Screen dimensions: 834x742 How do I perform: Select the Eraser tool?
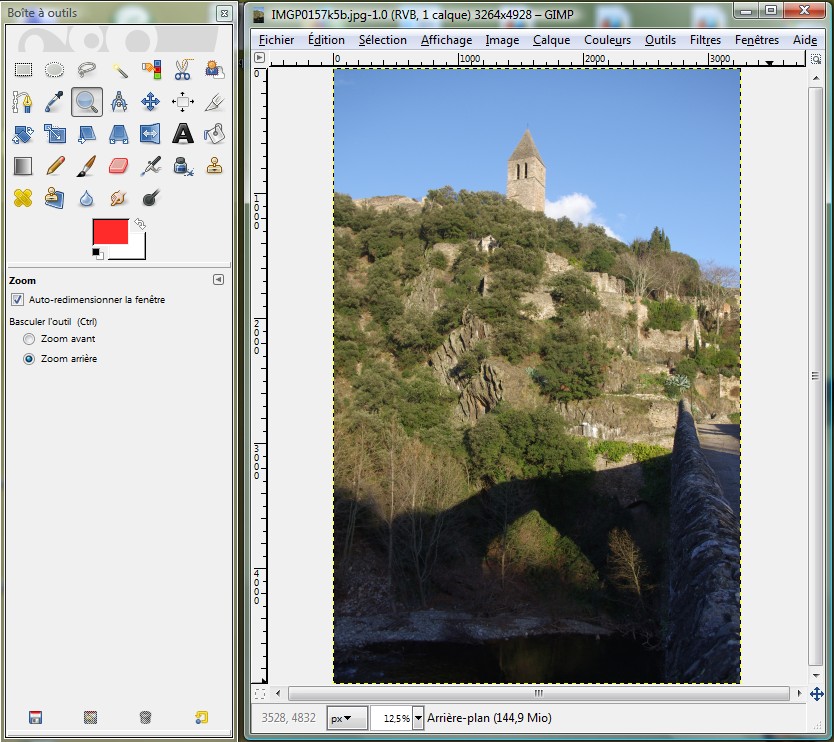119,166
